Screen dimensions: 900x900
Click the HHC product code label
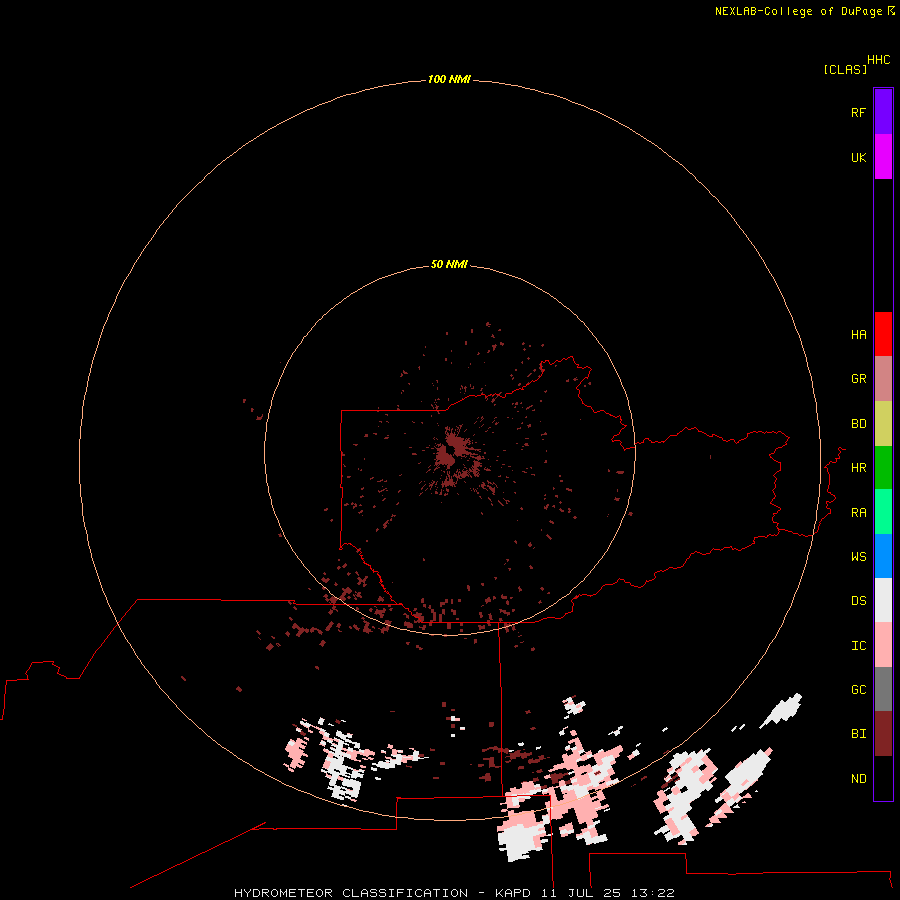878,60
